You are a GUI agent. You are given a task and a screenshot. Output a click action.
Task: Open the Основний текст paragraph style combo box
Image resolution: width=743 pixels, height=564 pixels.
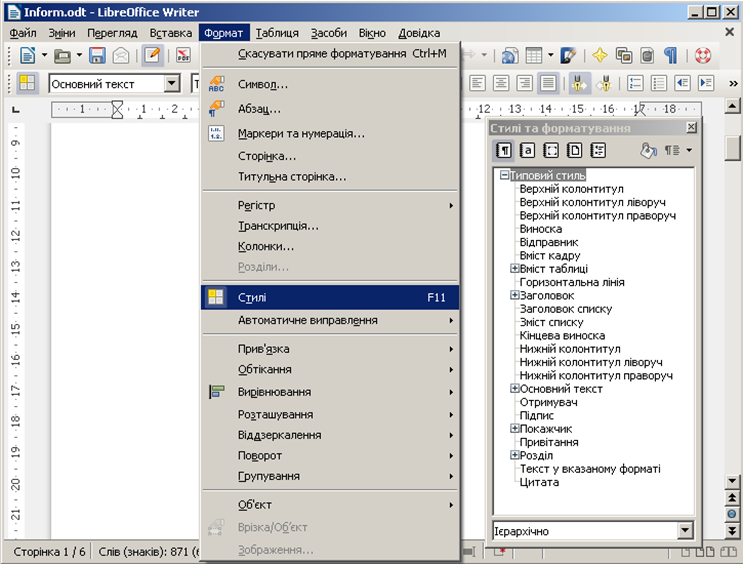(x=172, y=84)
